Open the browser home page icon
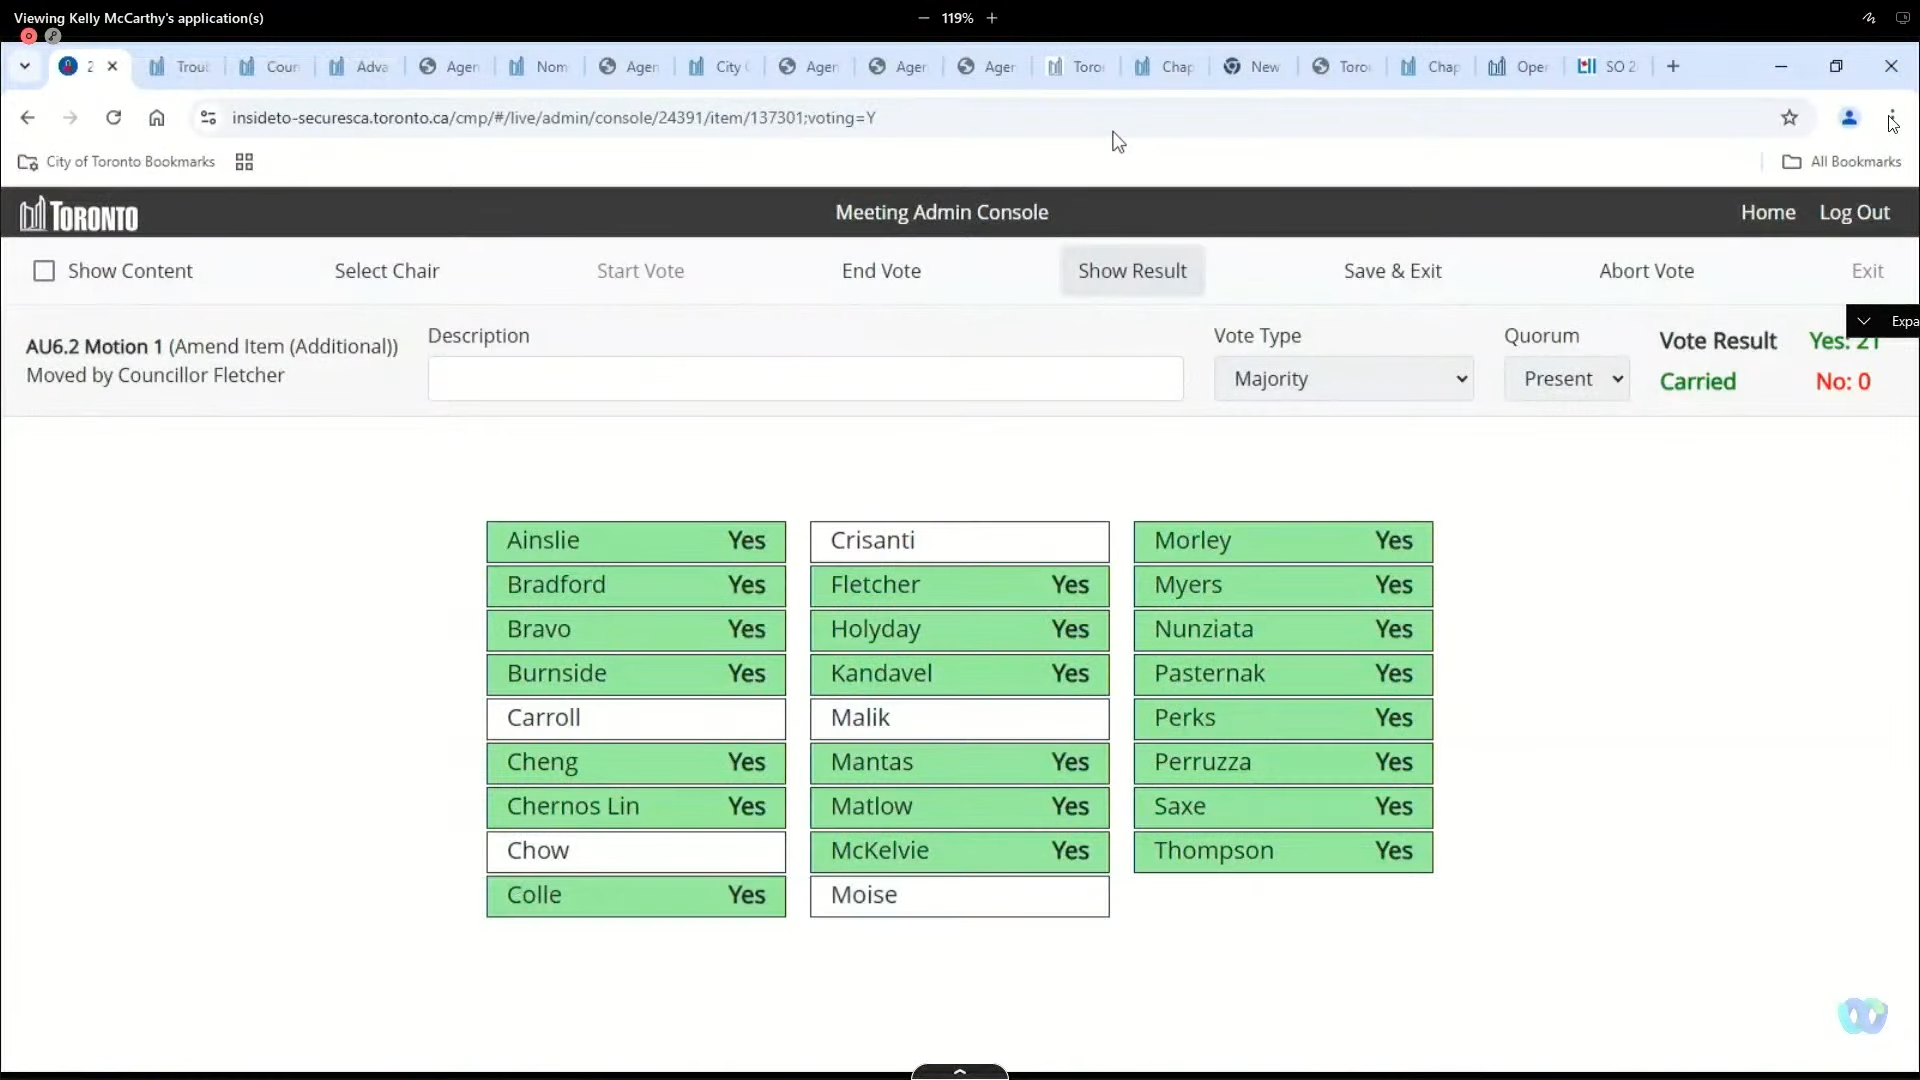Screen dimensions: 1920x1080 (157, 118)
